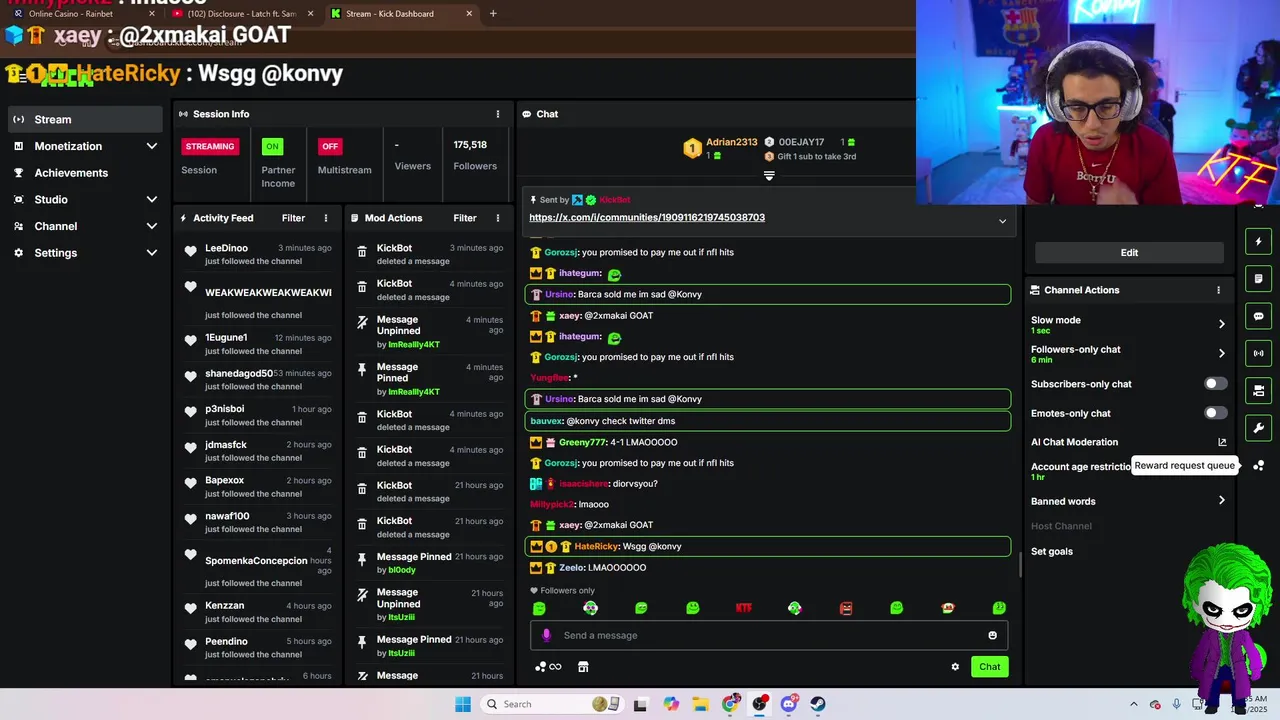Screen dimensions: 1280x720
Task: Toggle Emotes-only chat switch
Action: [1215, 413]
